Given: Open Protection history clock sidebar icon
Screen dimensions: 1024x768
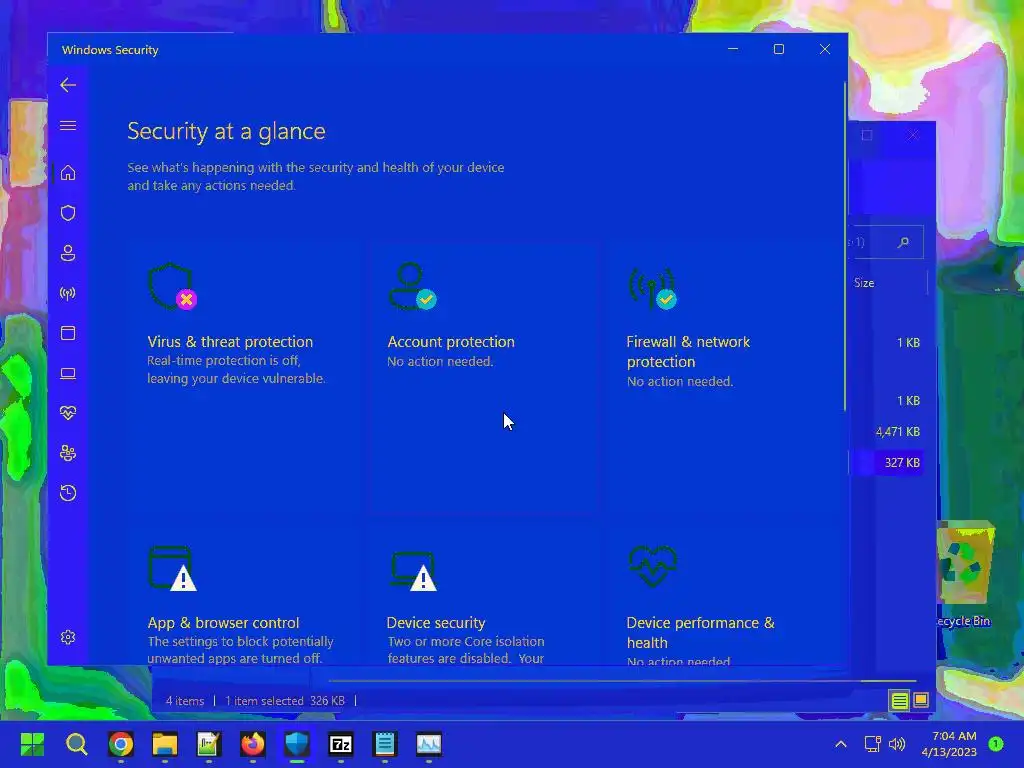Looking at the screenshot, I should (x=68, y=493).
